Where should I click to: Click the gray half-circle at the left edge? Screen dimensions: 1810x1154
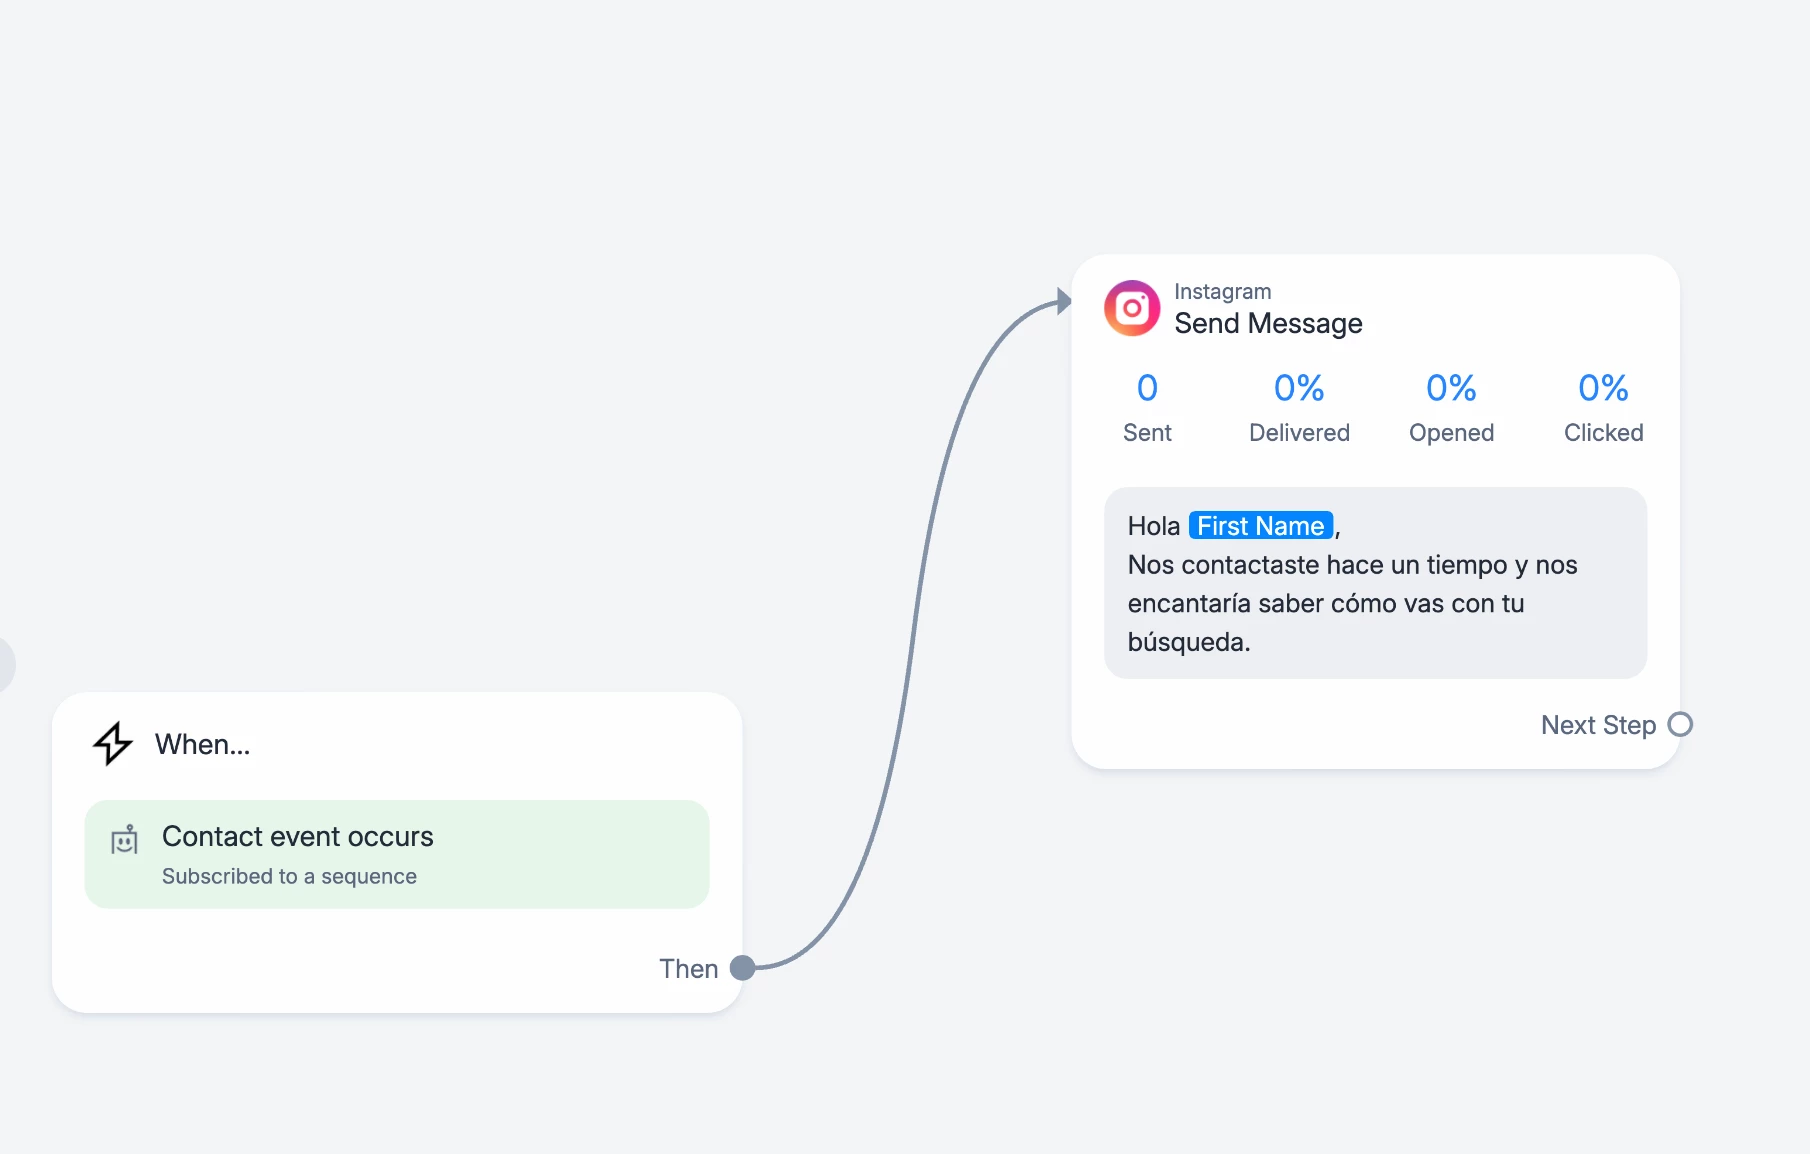[5, 664]
